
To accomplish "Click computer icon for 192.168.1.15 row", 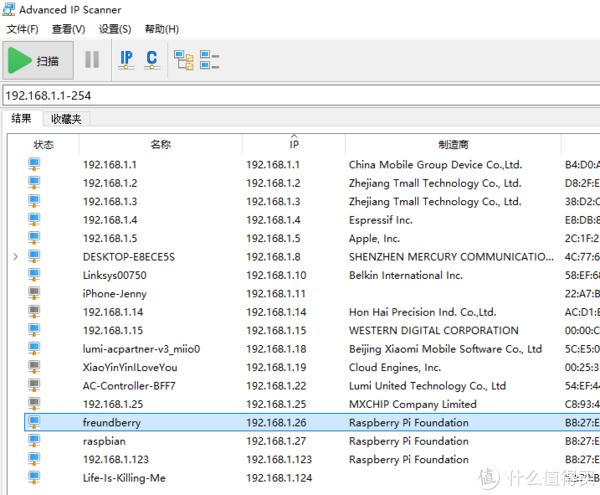I will [34, 330].
